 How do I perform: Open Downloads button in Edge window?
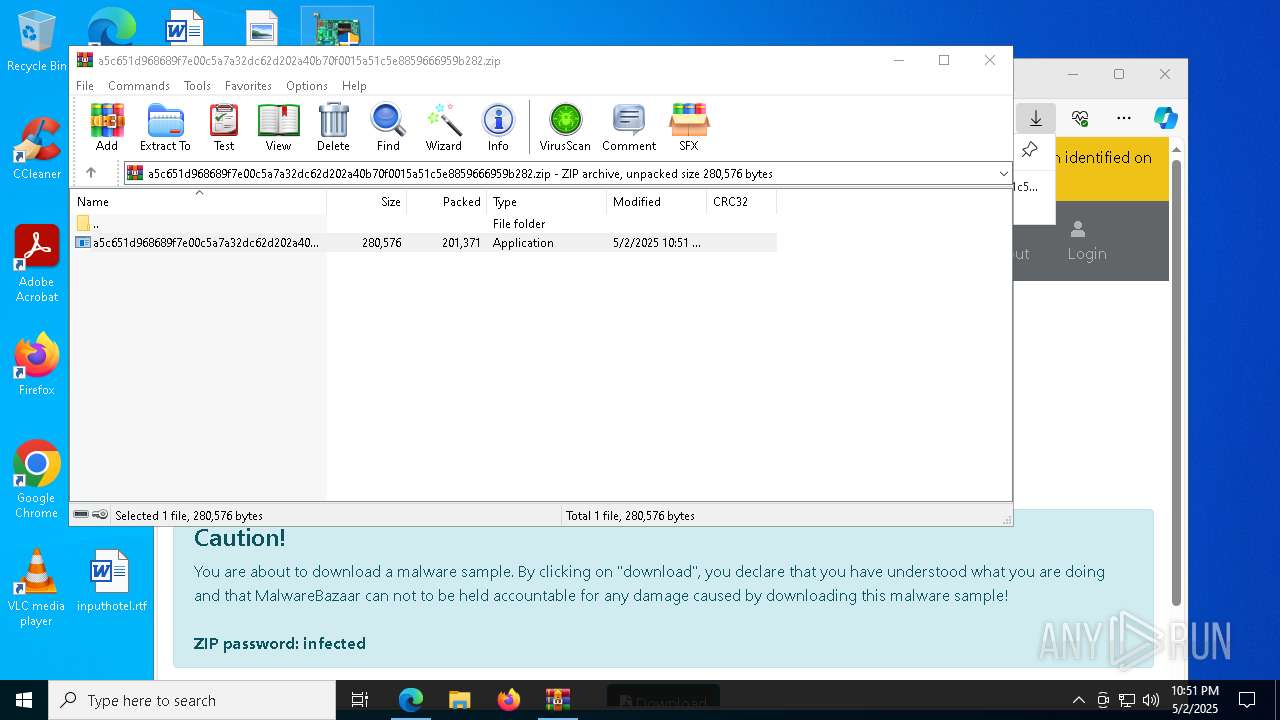pos(1036,118)
